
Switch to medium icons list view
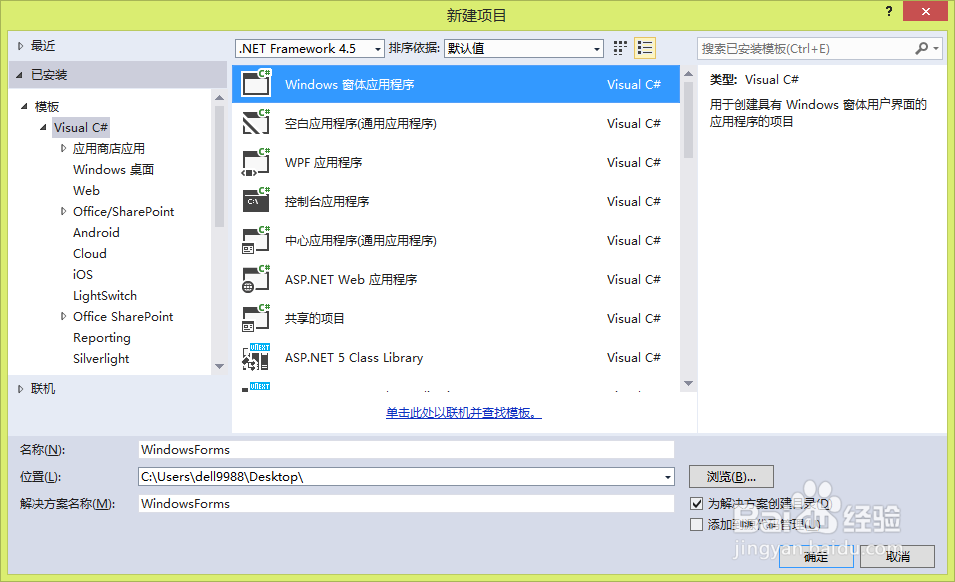click(644, 48)
